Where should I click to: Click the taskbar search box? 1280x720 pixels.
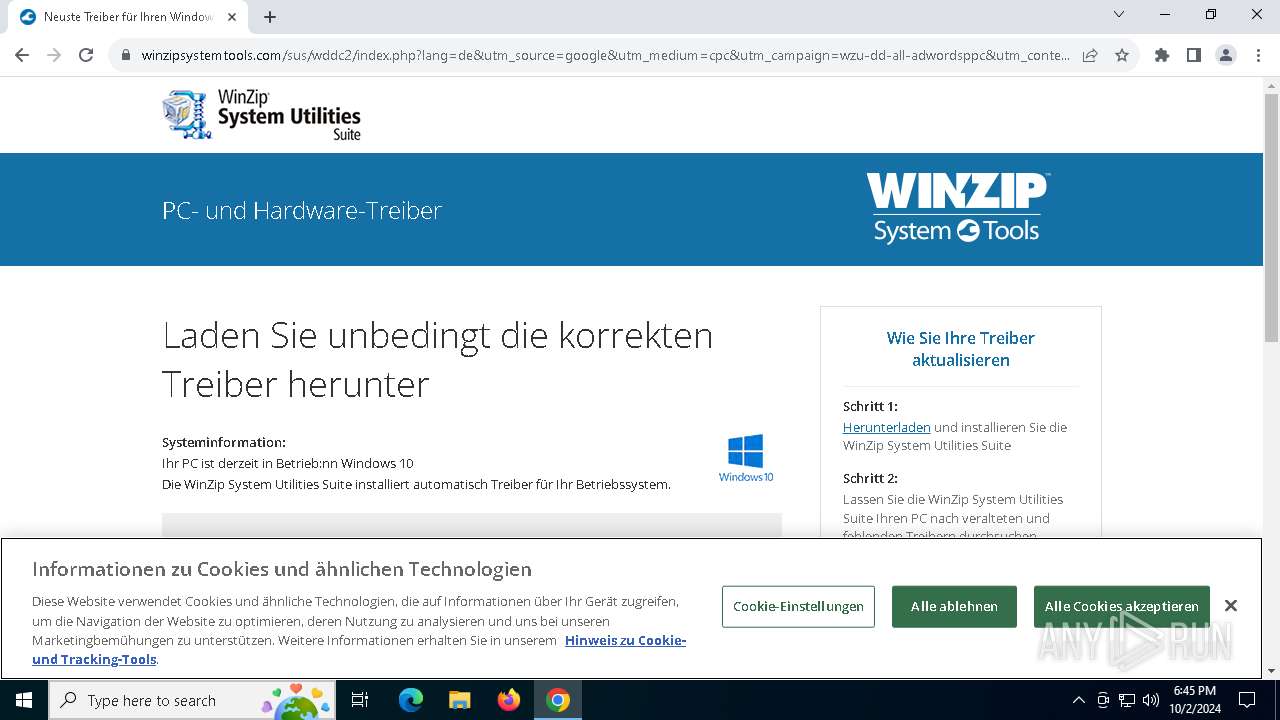(192, 700)
